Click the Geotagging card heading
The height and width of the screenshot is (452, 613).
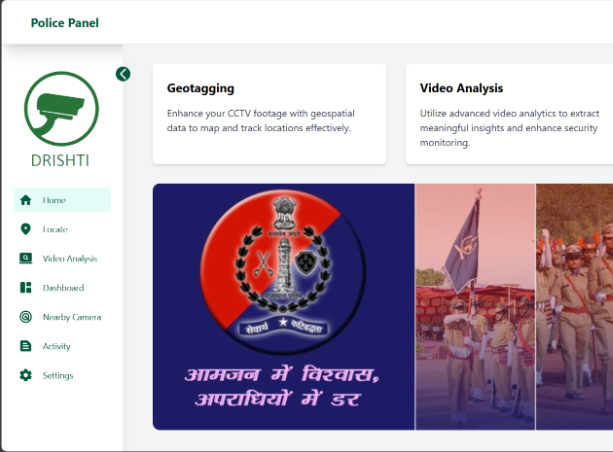point(201,88)
